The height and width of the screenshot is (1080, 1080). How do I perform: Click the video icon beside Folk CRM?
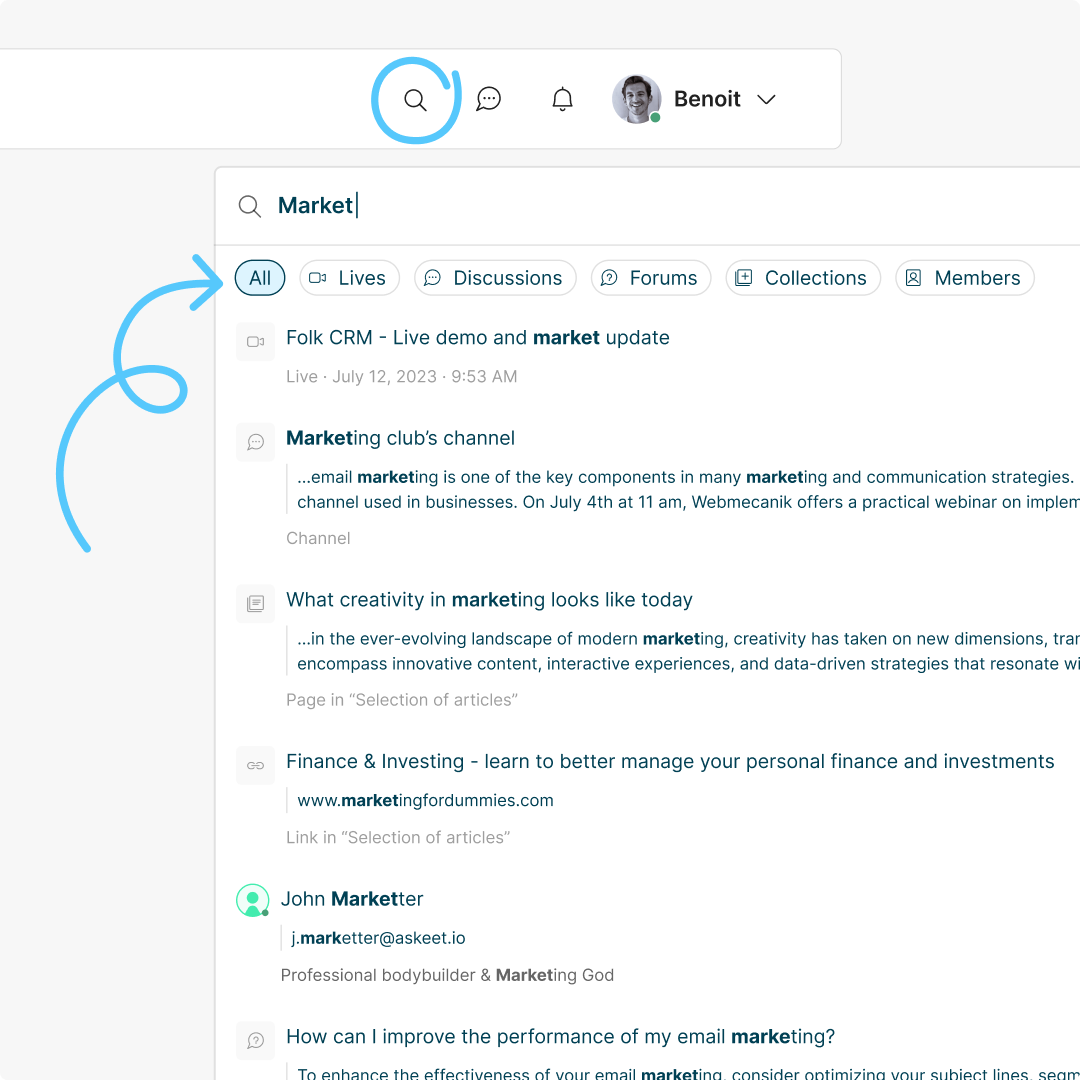click(x=255, y=342)
